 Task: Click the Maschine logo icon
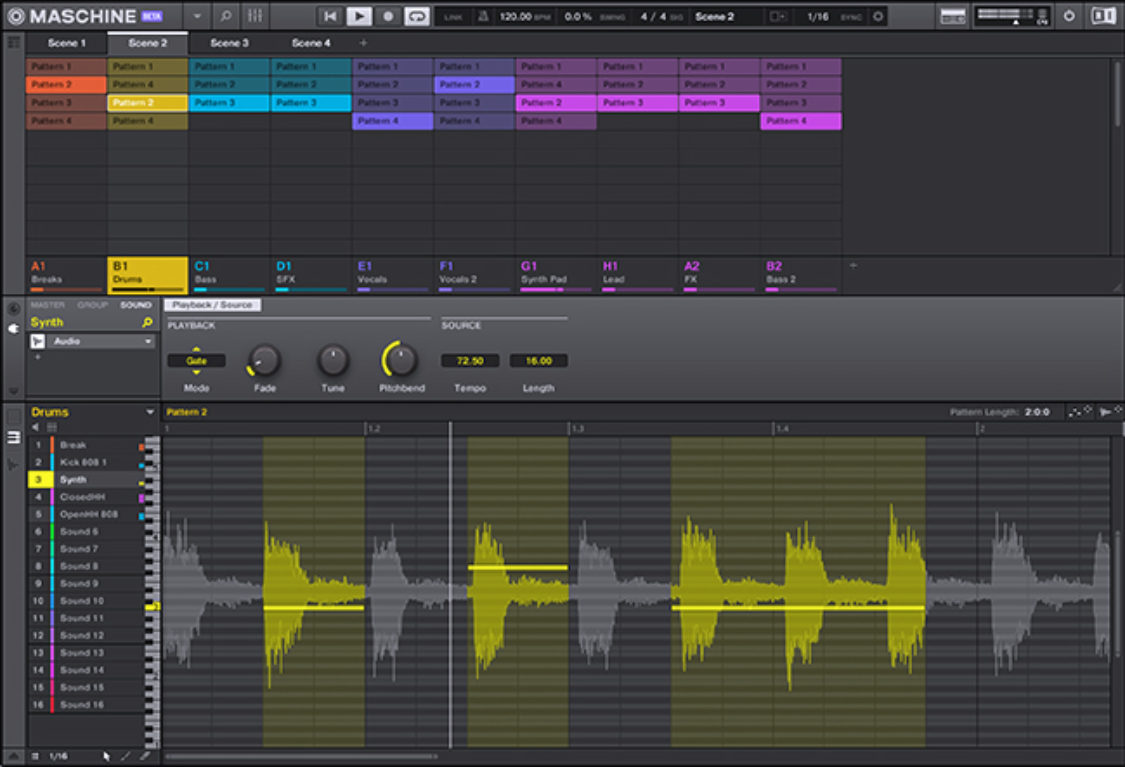pos(16,15)
